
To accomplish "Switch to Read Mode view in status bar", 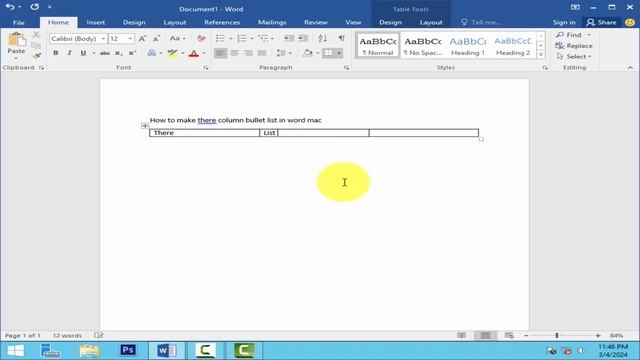I will 462,336.
